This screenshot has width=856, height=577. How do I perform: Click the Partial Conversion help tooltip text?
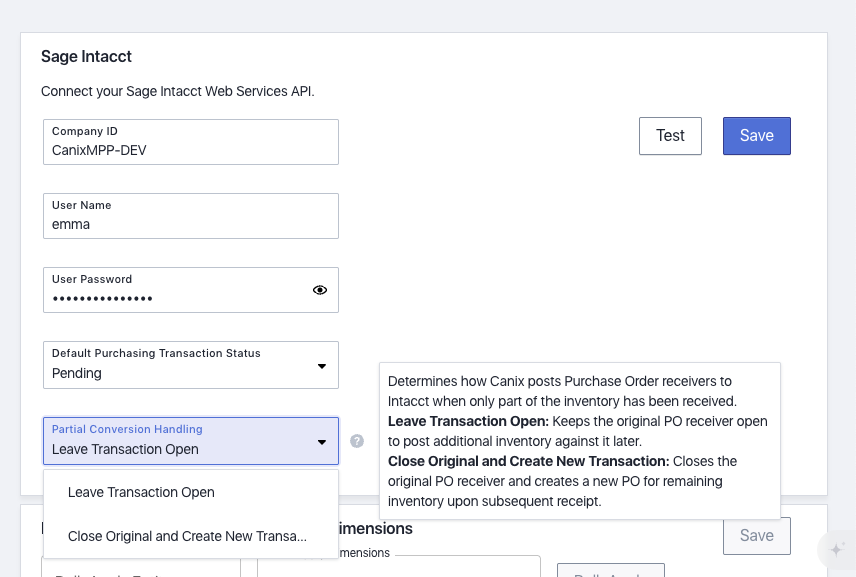pyautogui.click(x=579, y=441)
